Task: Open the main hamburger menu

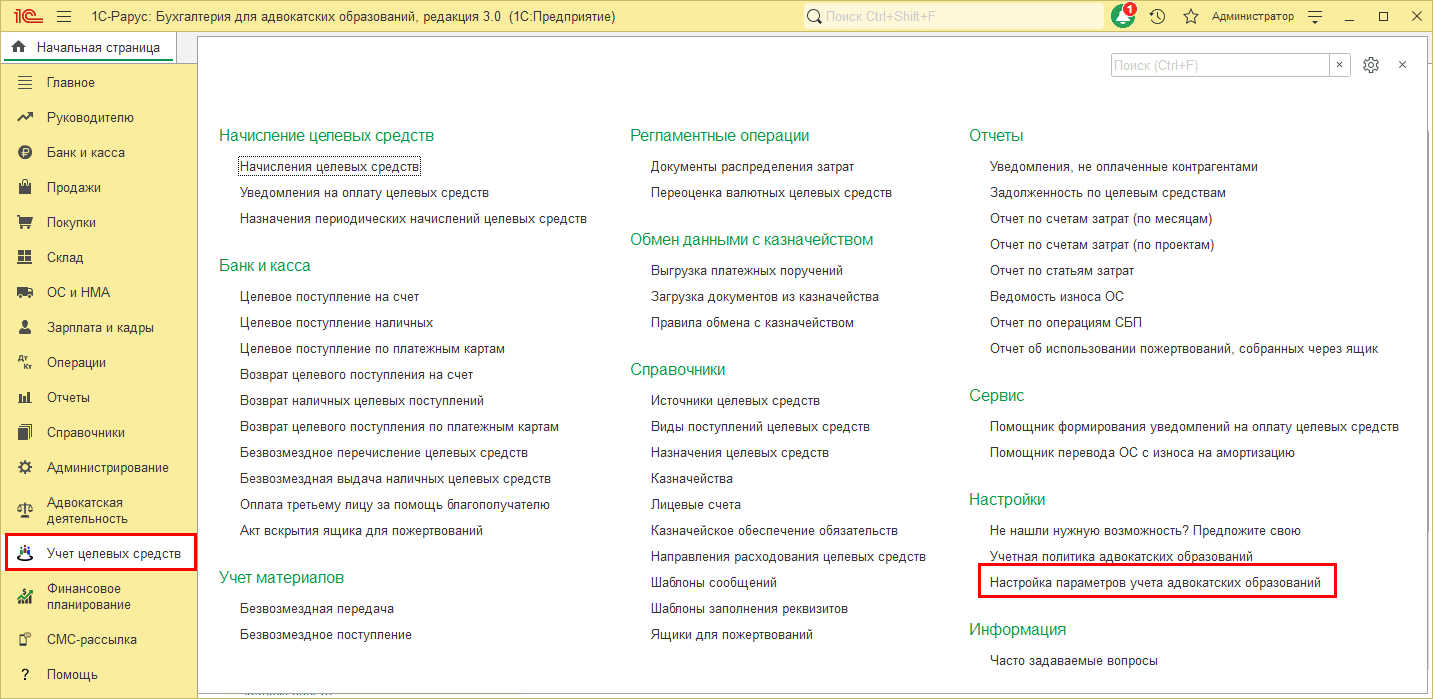Action: click(64, 17)
